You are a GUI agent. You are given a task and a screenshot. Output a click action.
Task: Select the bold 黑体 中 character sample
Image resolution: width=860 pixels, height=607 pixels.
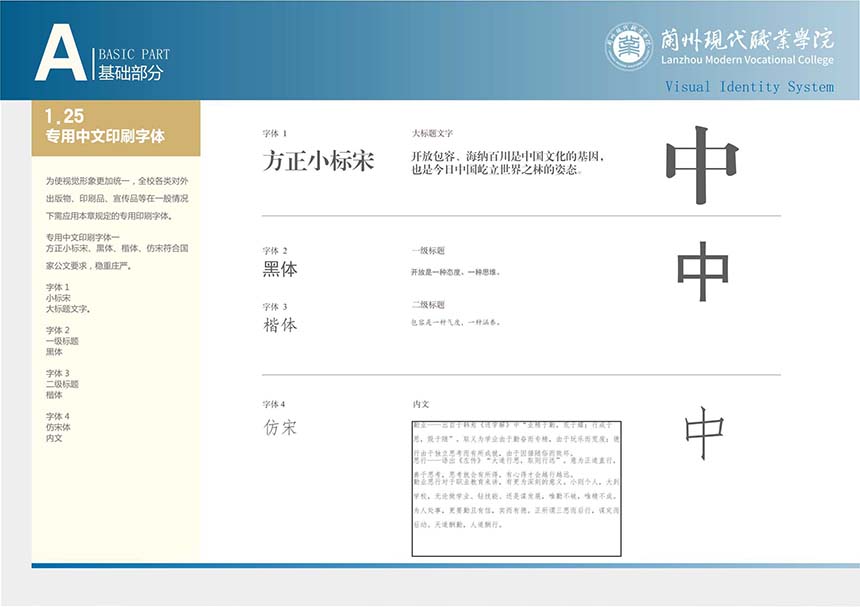pos(702,272)
